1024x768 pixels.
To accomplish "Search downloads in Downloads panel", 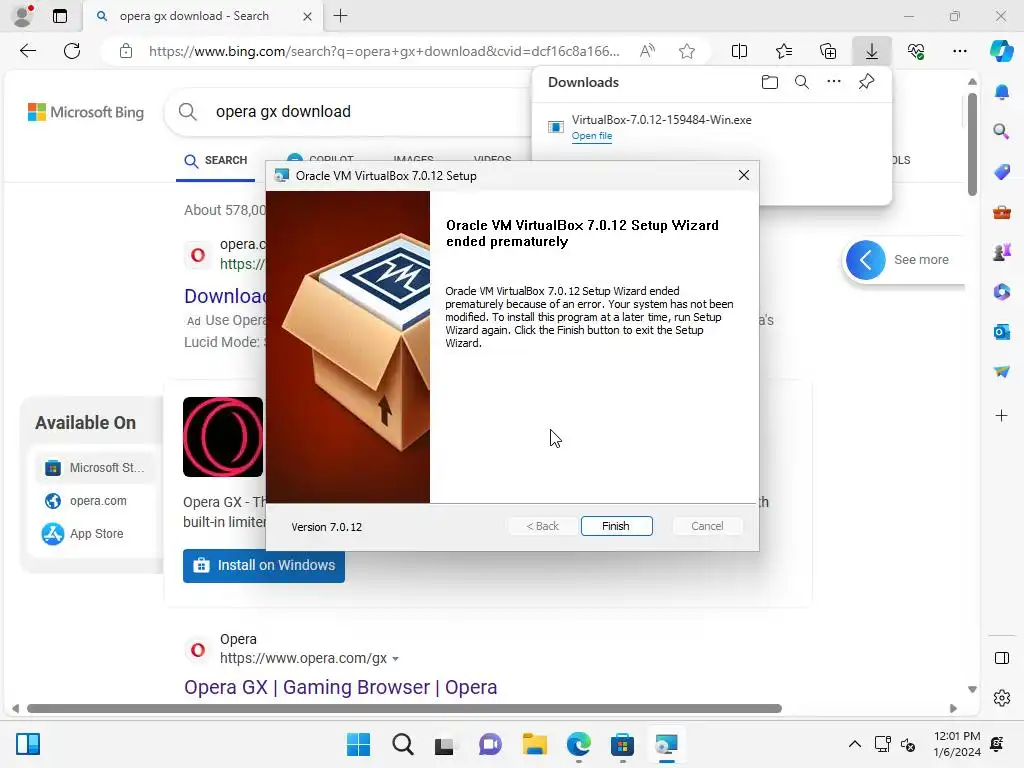I will pos(802,82).
